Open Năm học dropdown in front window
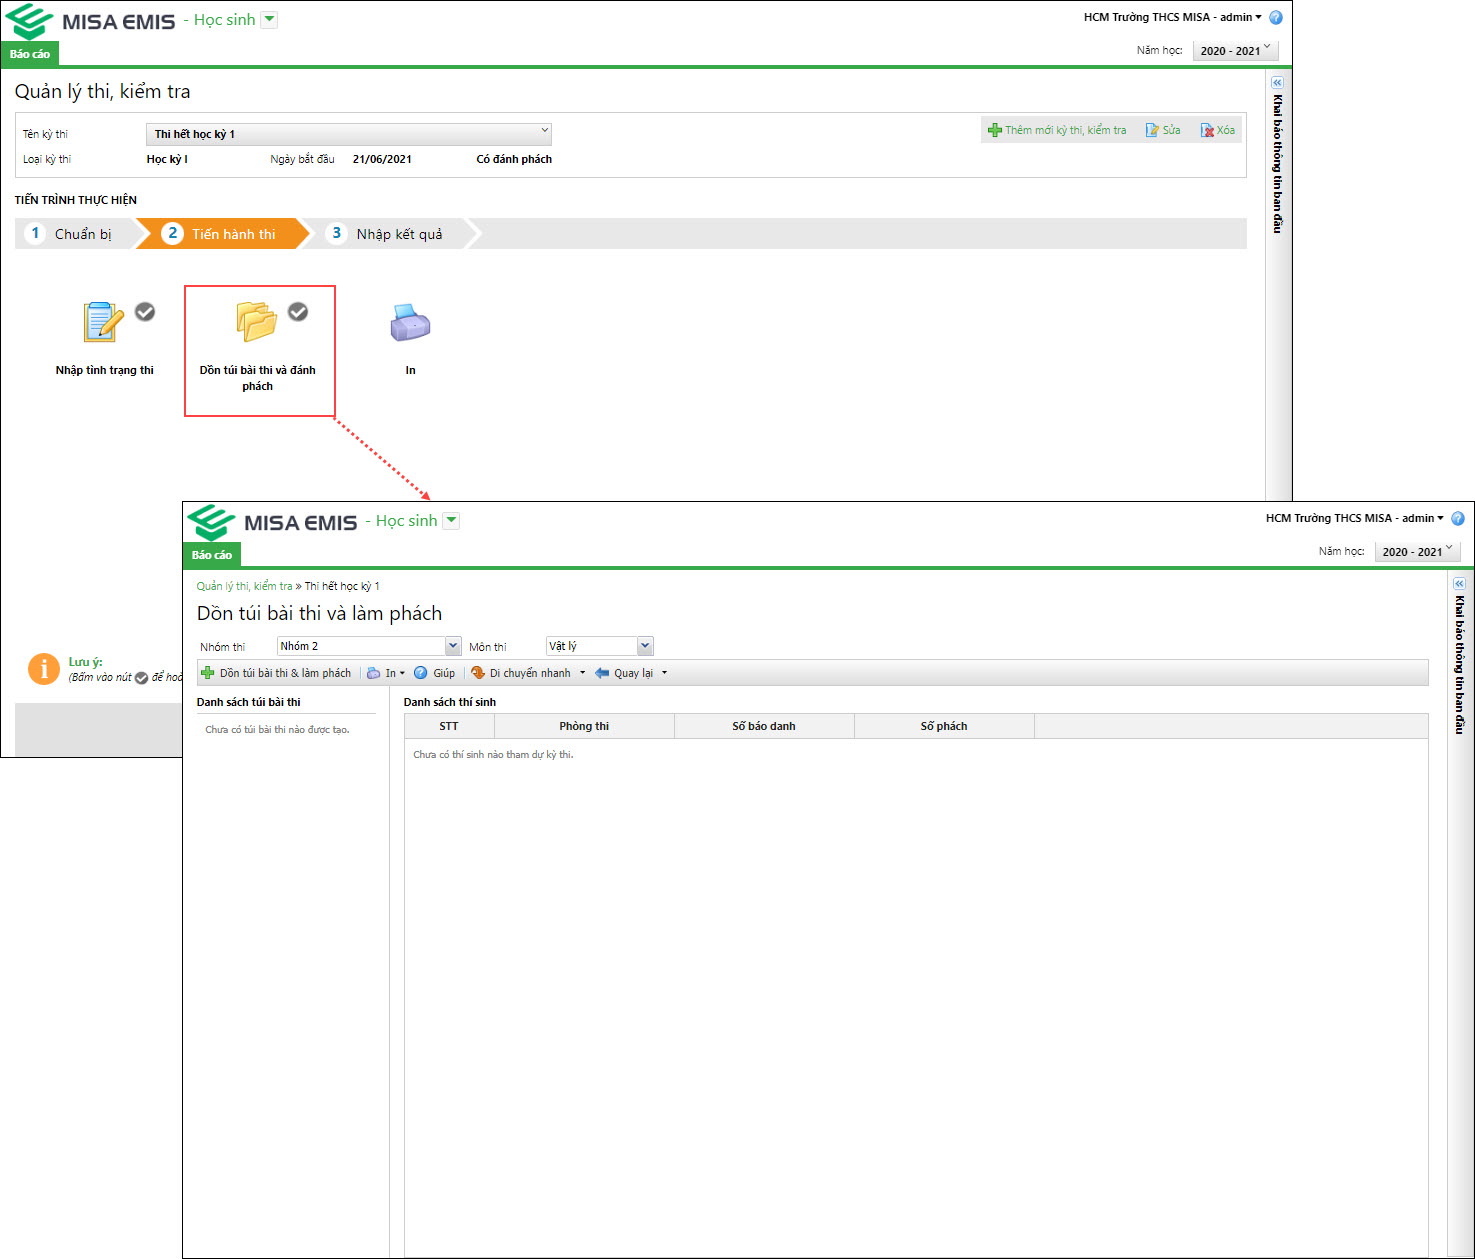This screenshot has height=1259, width=1475. (1418, 551)
